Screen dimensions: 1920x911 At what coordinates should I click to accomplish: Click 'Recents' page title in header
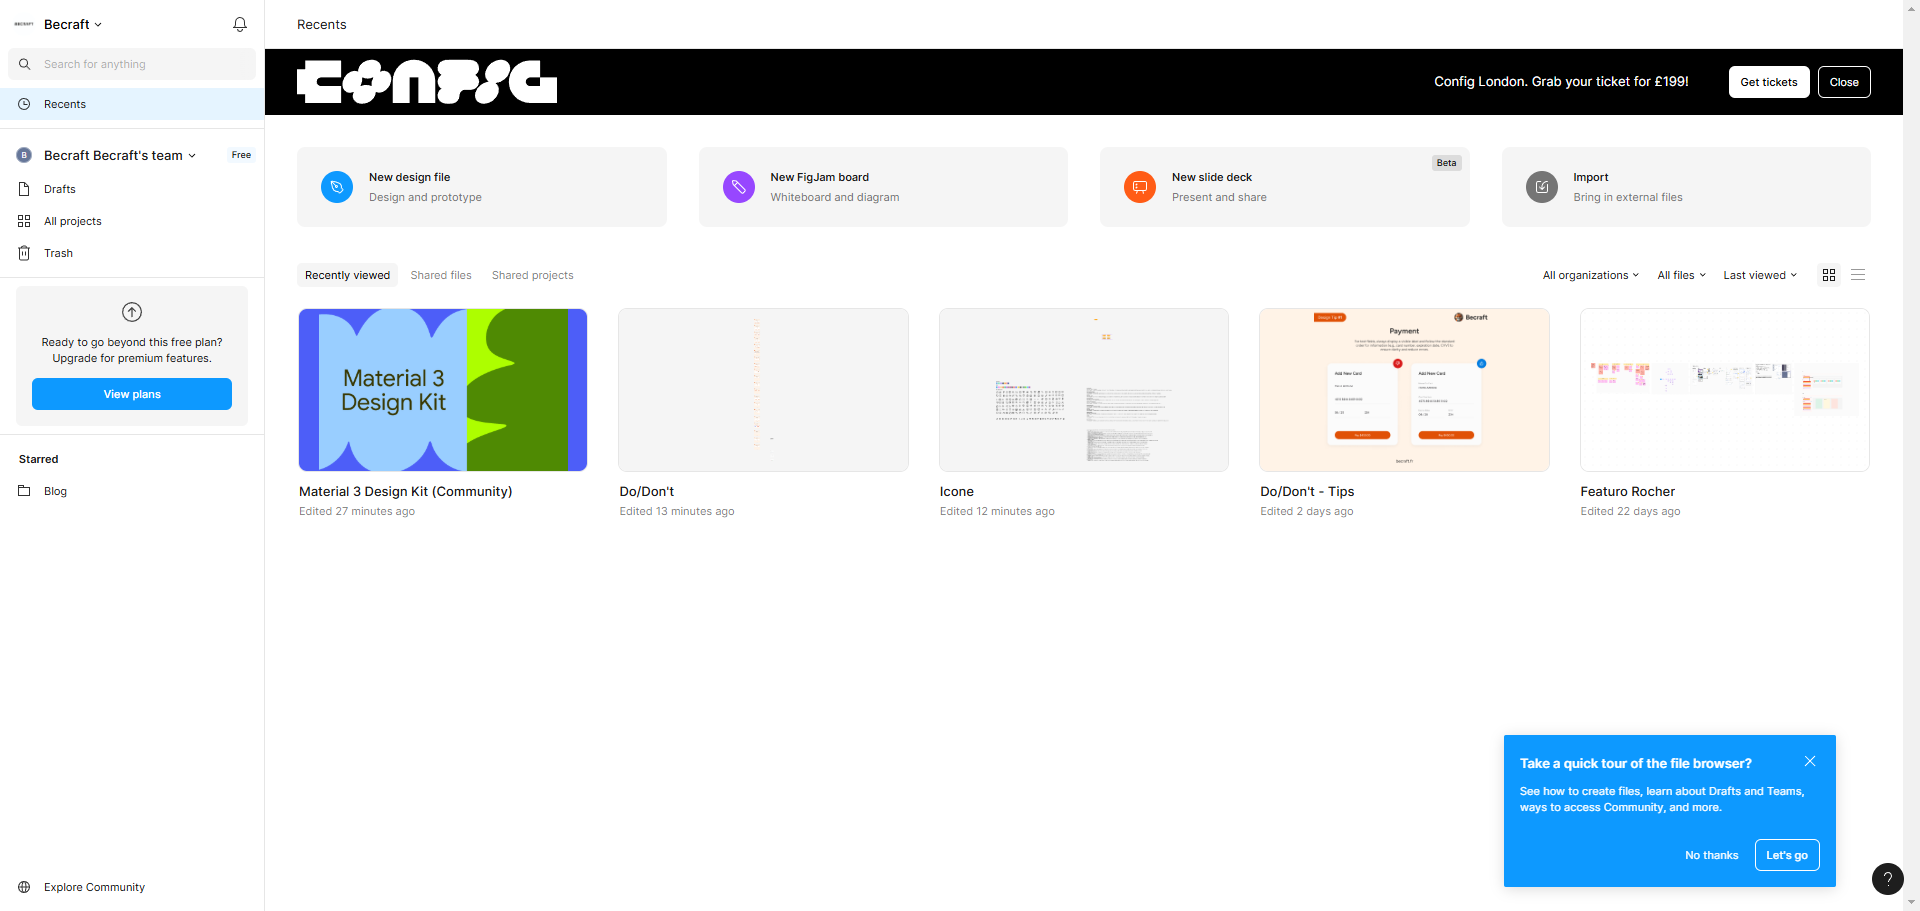coord(321,24)
